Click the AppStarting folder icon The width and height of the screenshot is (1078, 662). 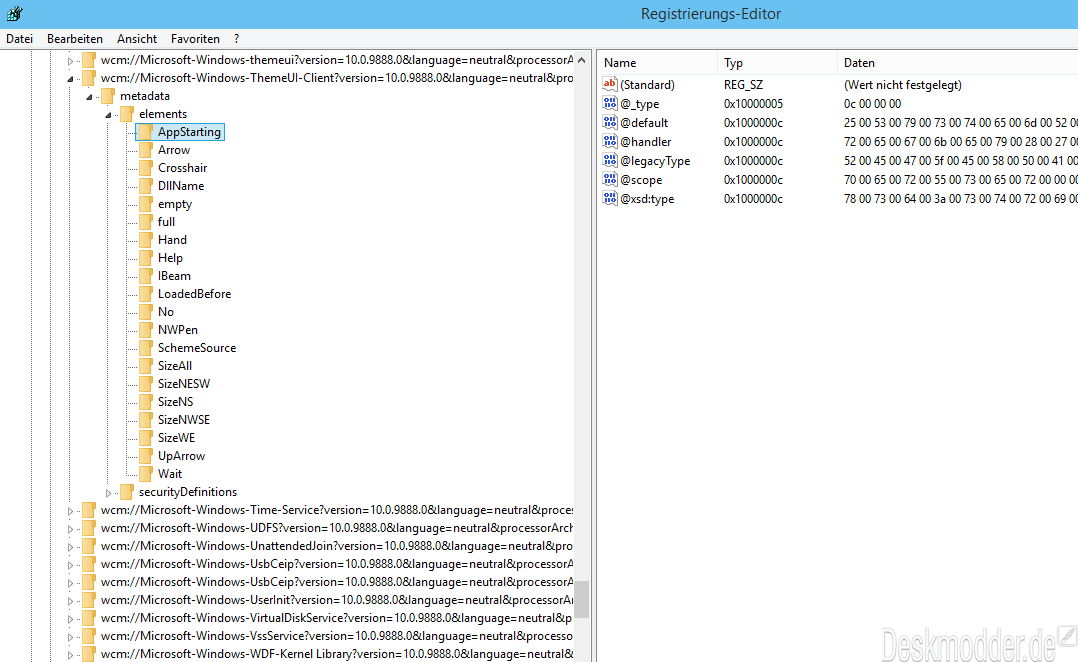tap(146, 132)
